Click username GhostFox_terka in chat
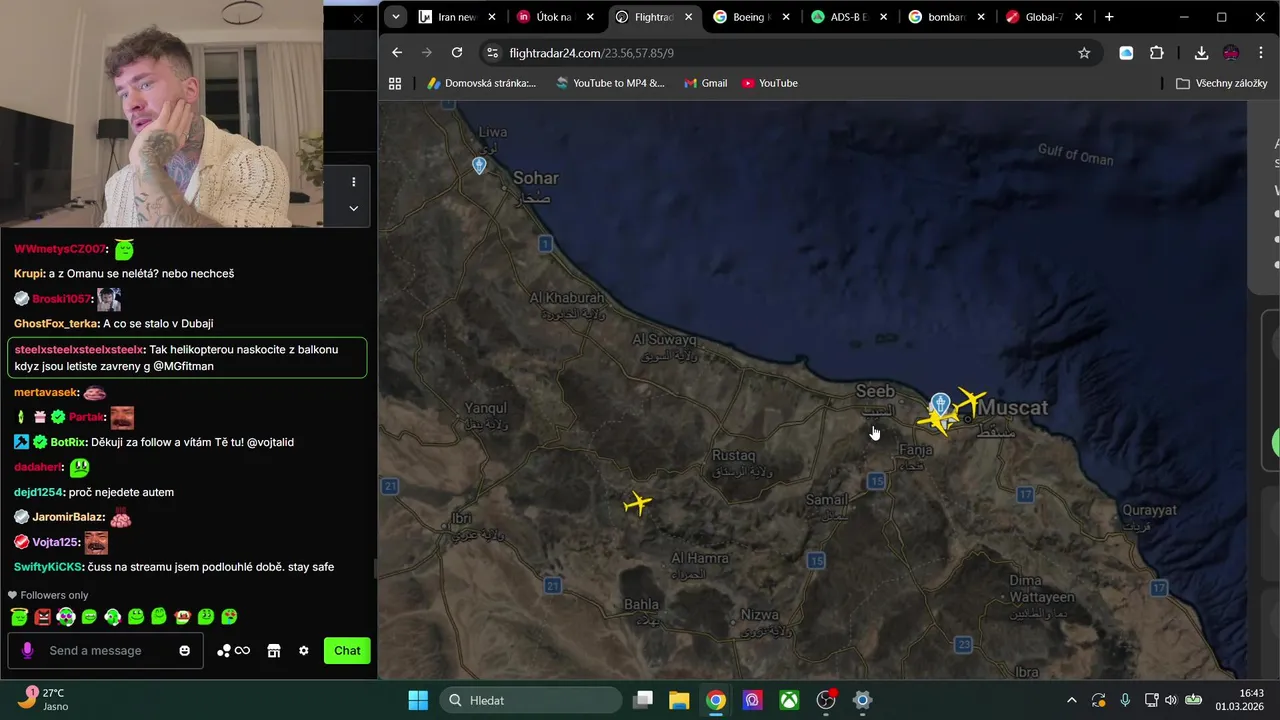This screenshot has height=720, width=1280. (56, 324)
